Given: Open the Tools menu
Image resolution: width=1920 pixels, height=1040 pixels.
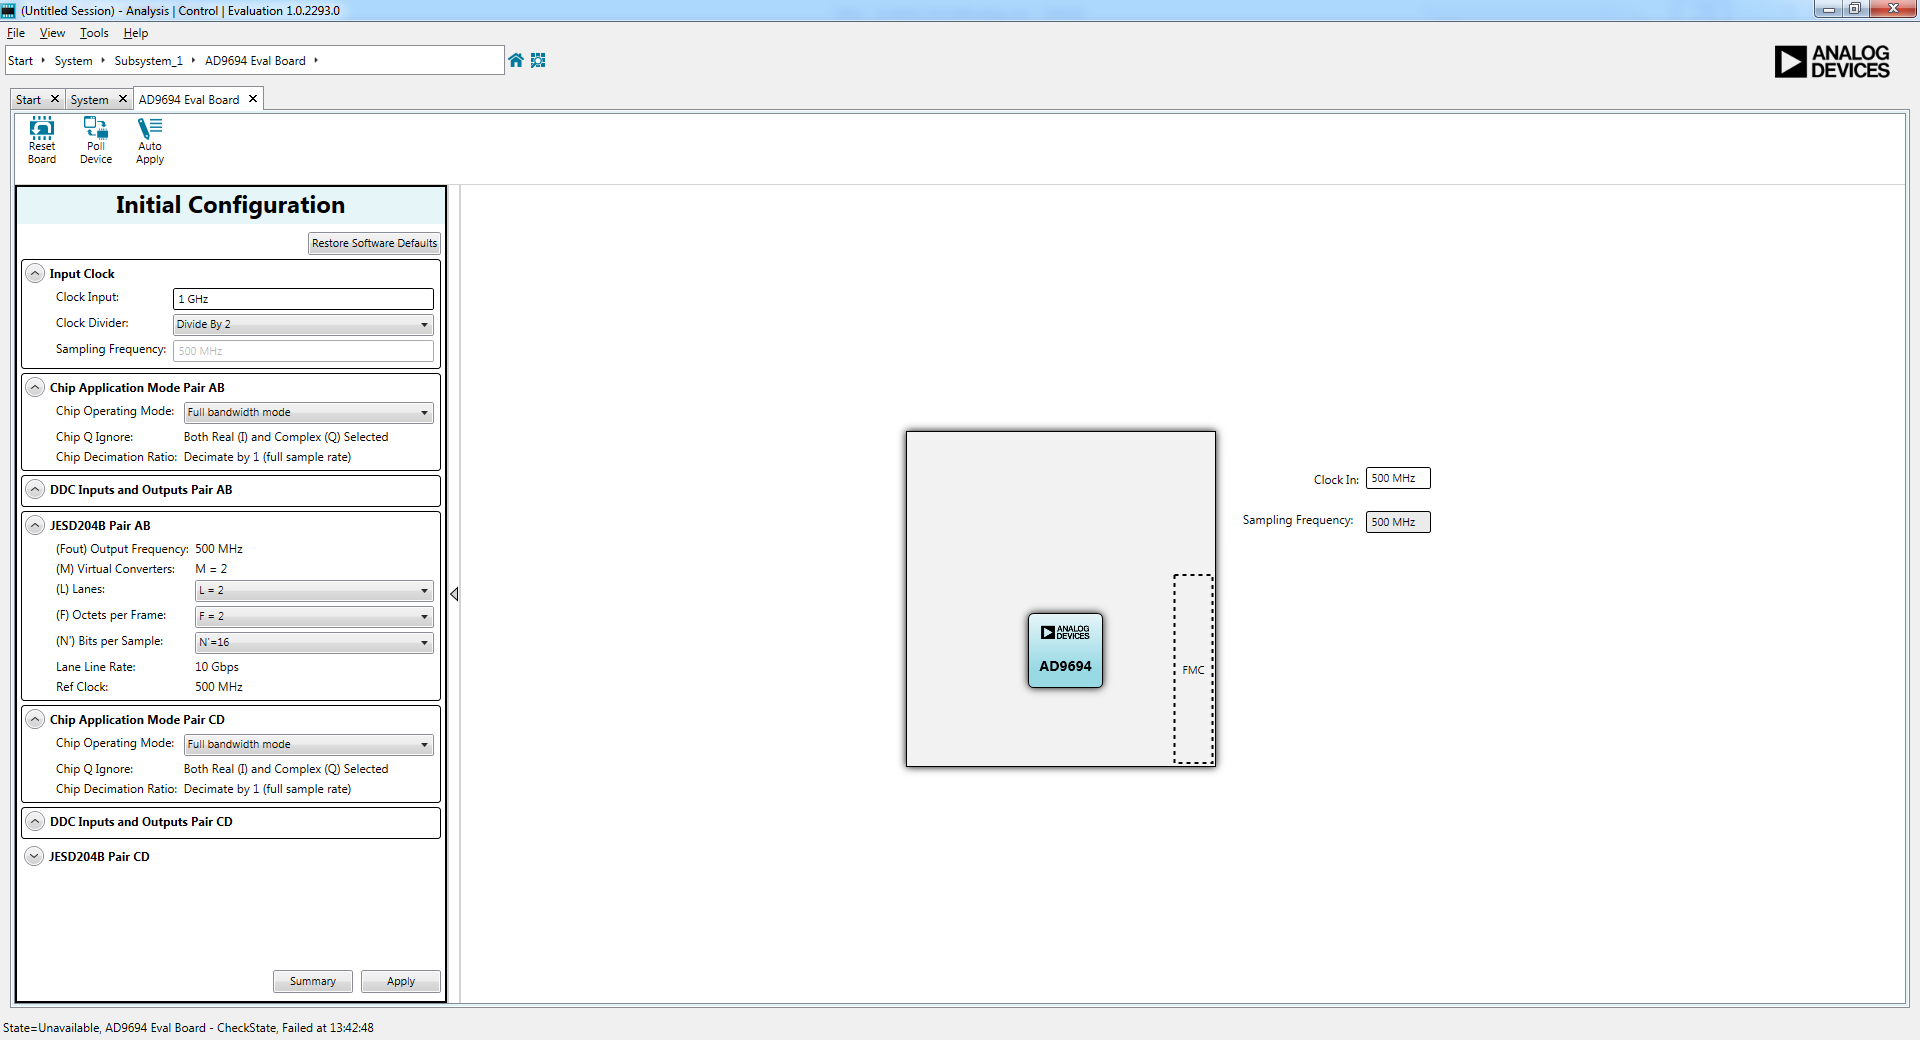Looking at the screenshot, I should (94, 33).
